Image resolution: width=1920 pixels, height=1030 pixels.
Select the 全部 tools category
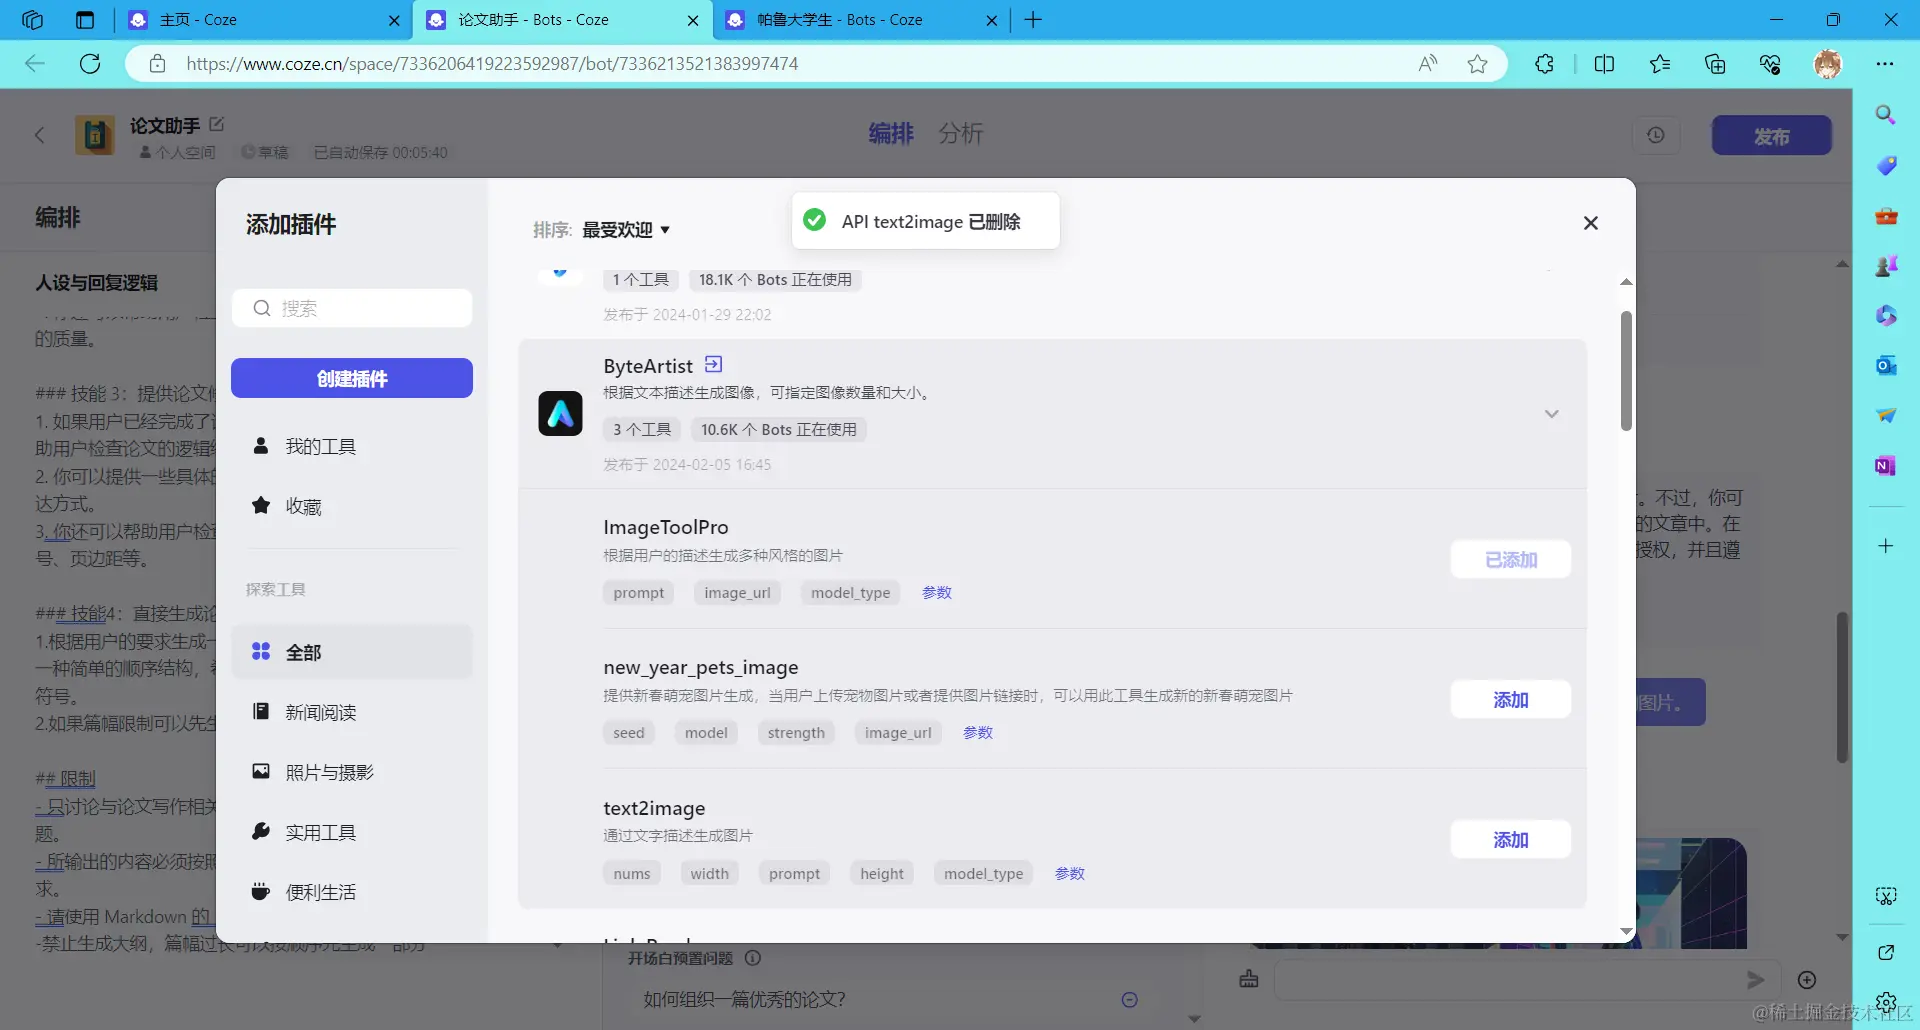352,652
